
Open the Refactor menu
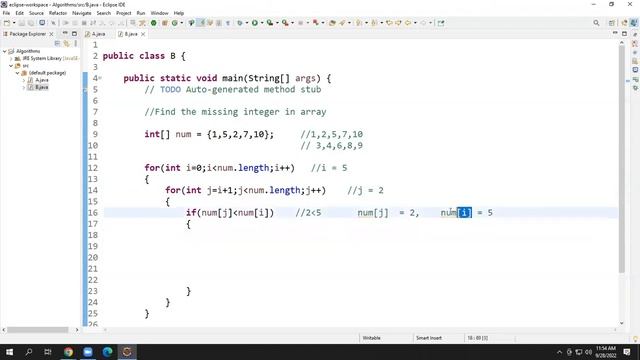click(58, 13)
